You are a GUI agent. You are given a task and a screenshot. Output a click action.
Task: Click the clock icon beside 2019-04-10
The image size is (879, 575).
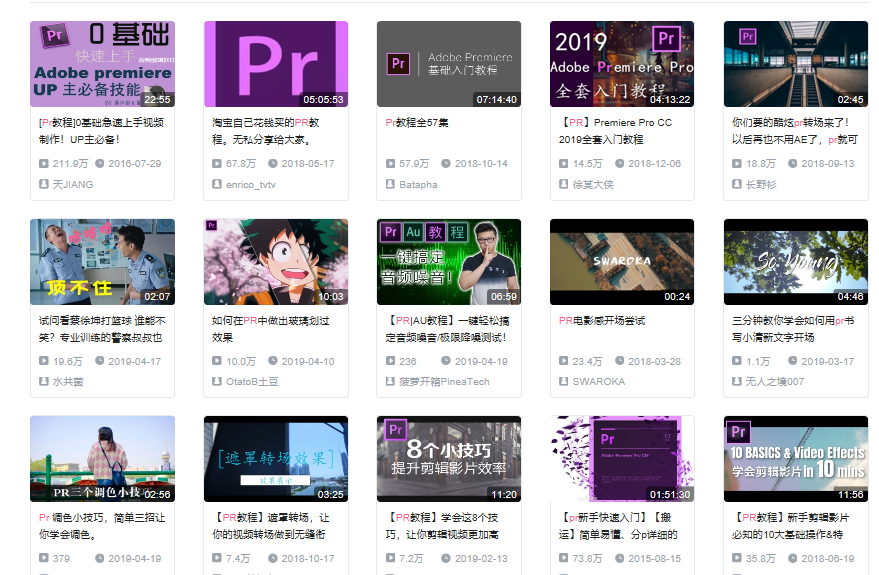point(272,361)
